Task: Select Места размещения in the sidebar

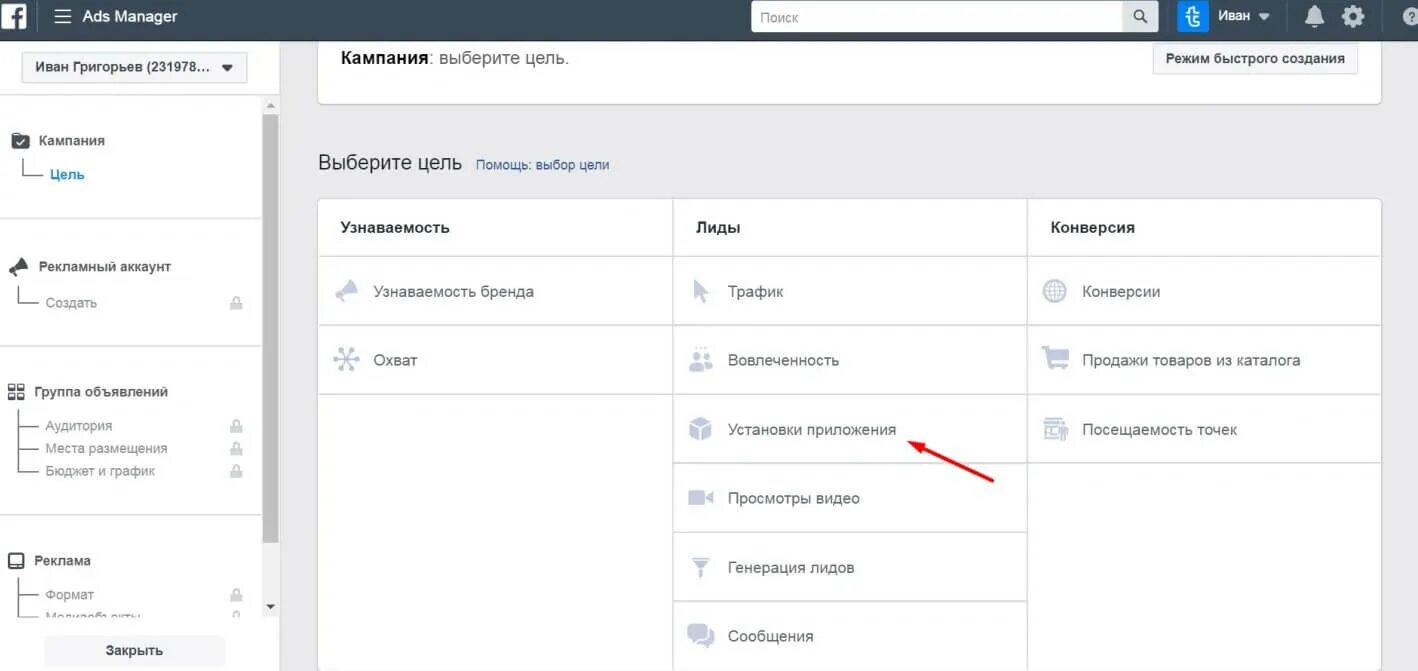Action: pyautogui.click(x=106, y=448)
